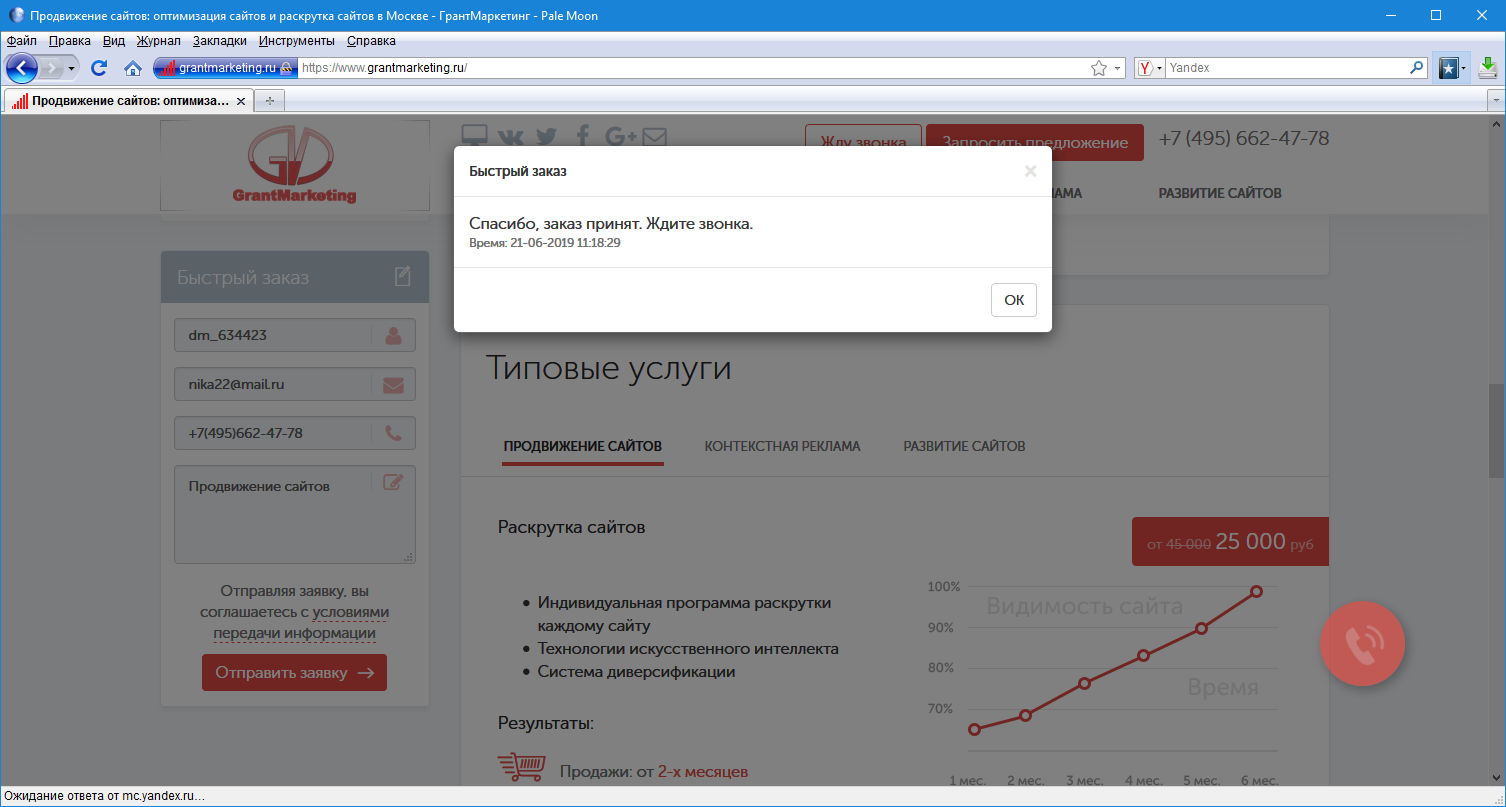
Task: Click the handset icon in the phone field
Action: 394,434
